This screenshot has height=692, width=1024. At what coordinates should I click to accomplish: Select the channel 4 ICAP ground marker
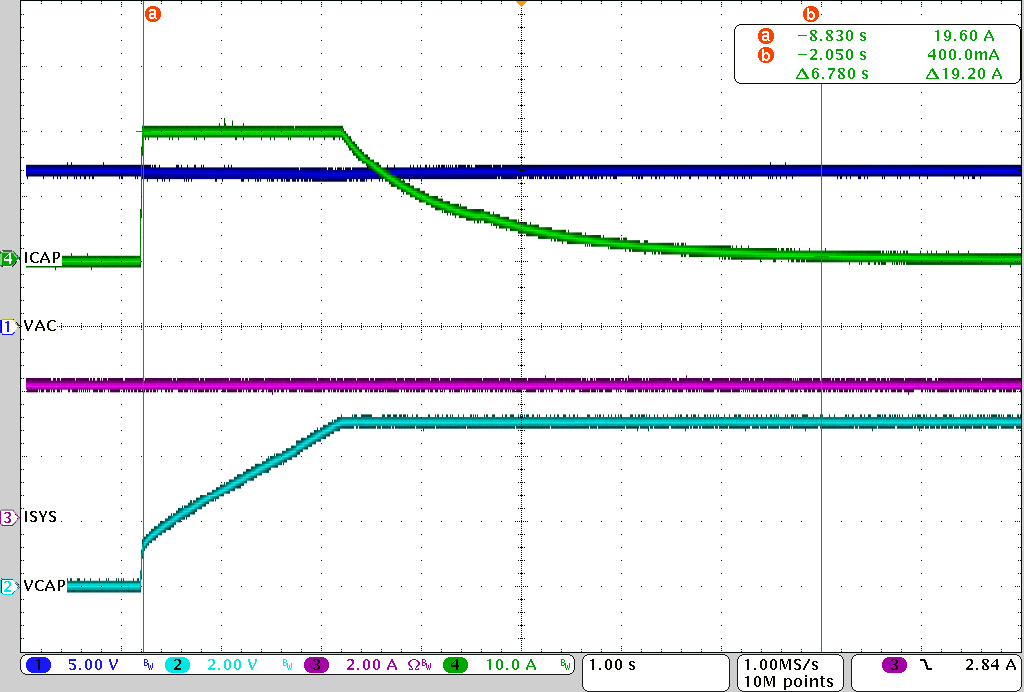coord(9,259)
